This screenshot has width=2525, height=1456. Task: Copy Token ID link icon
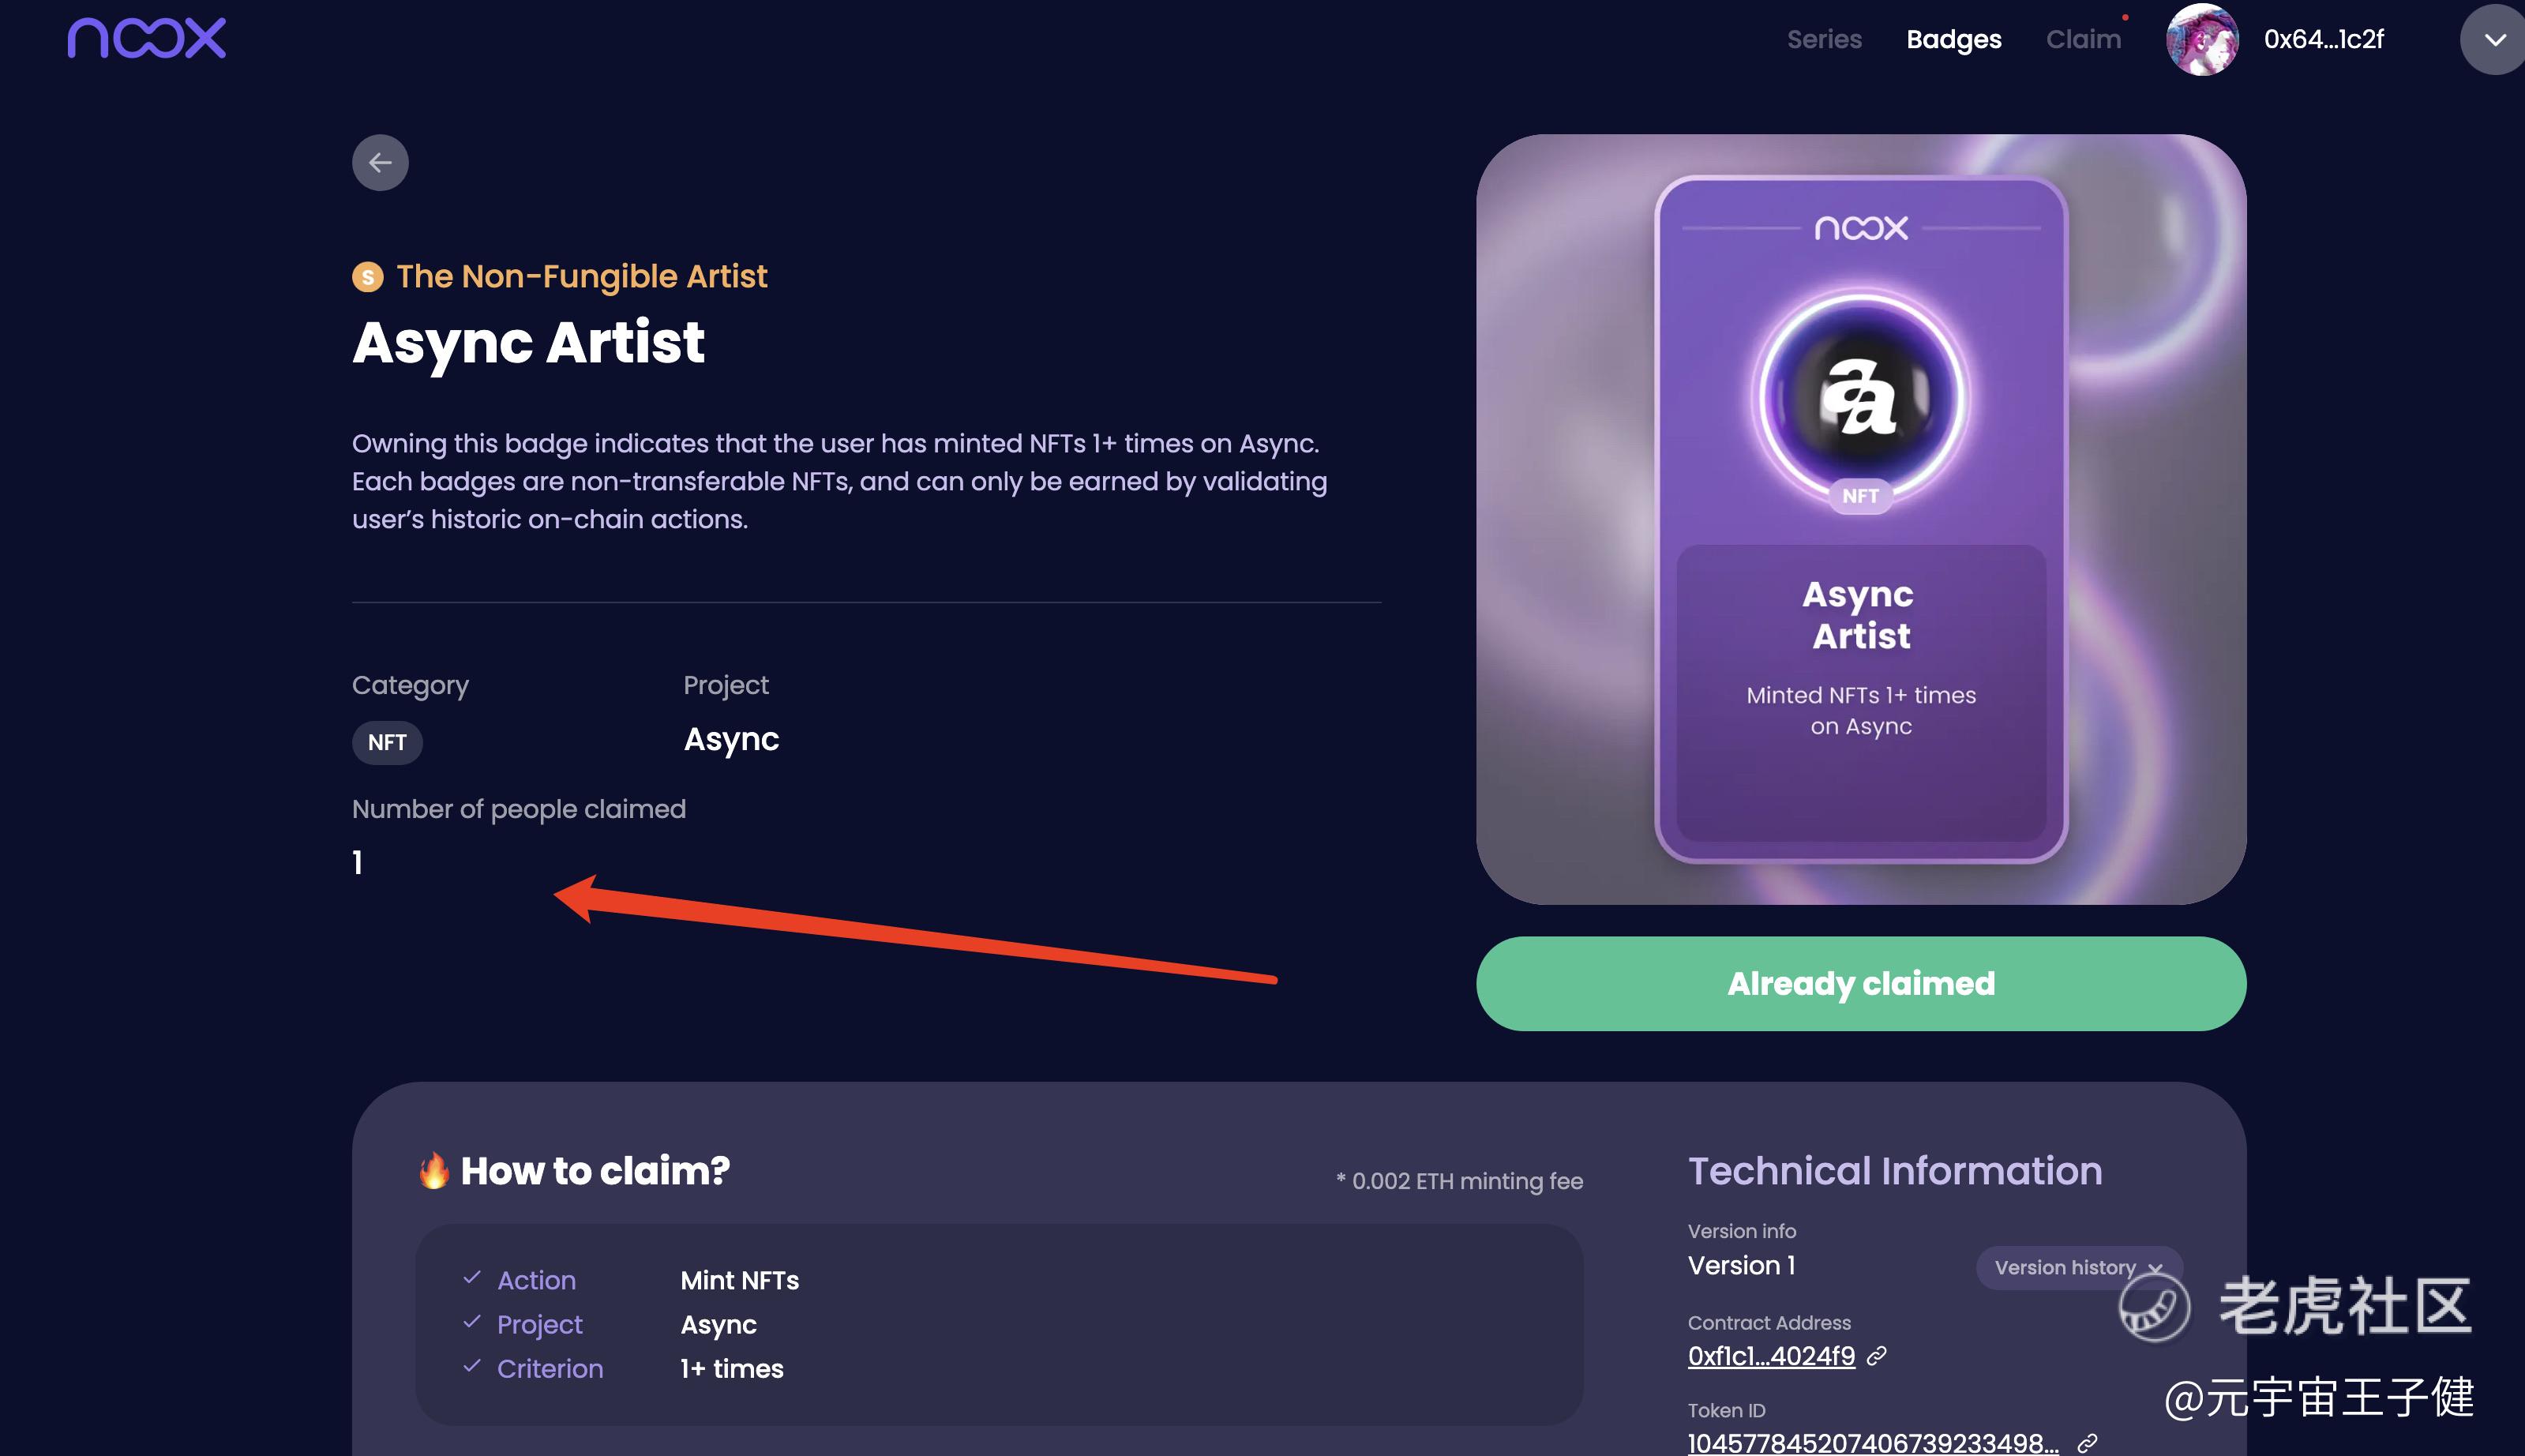point(2087,1443)
